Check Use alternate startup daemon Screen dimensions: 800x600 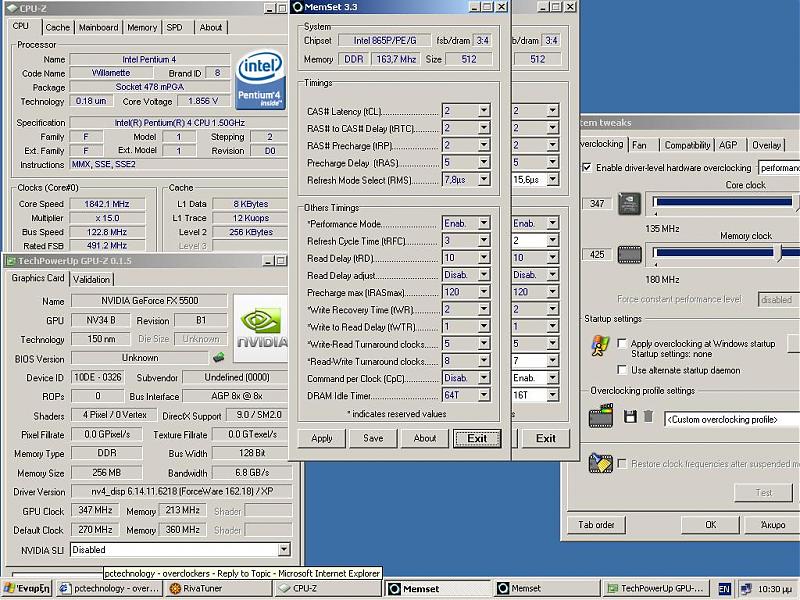click(x=622, y=369)
